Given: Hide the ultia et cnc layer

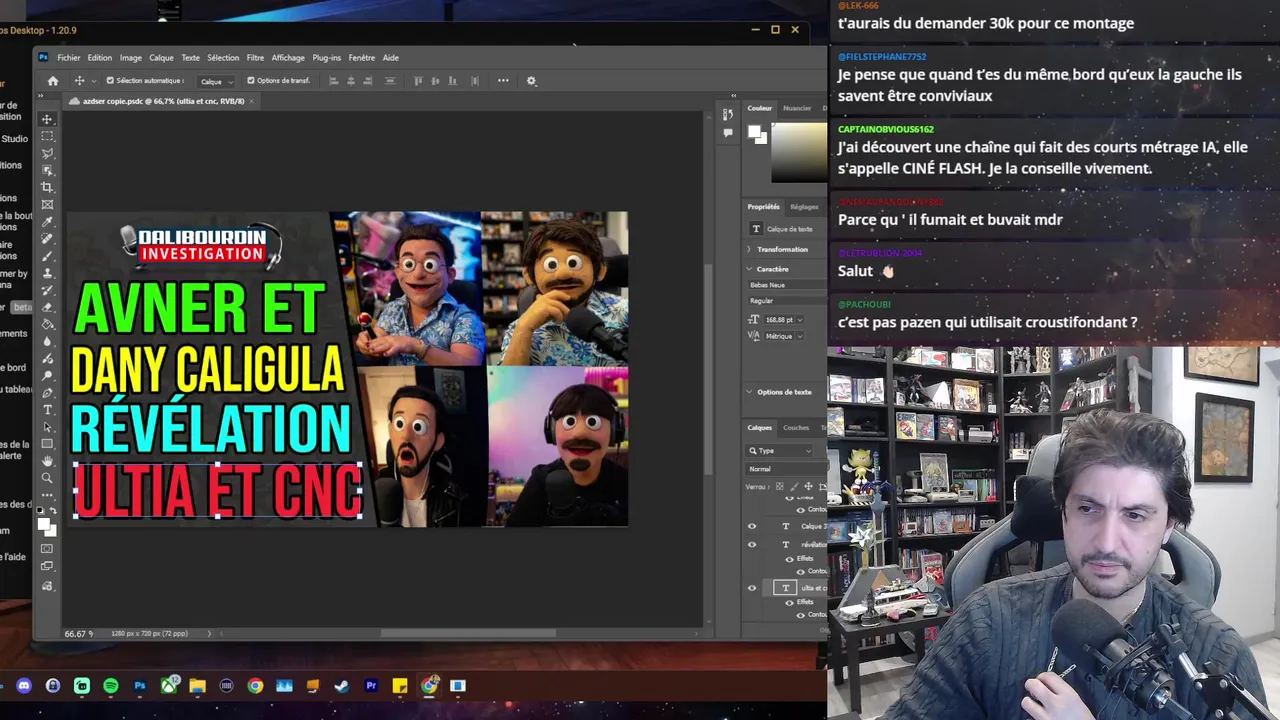Looking at the screenshot, I should [x=752, y=588].
